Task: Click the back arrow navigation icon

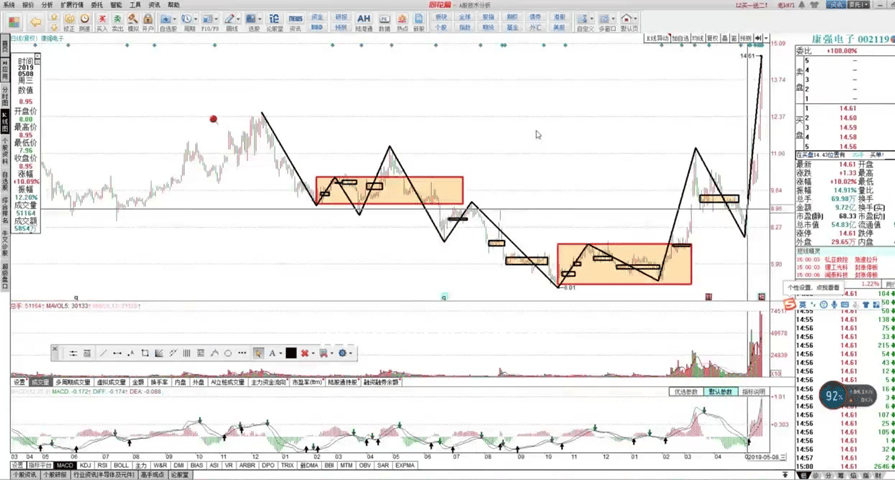Action: (x=36, y=21)
